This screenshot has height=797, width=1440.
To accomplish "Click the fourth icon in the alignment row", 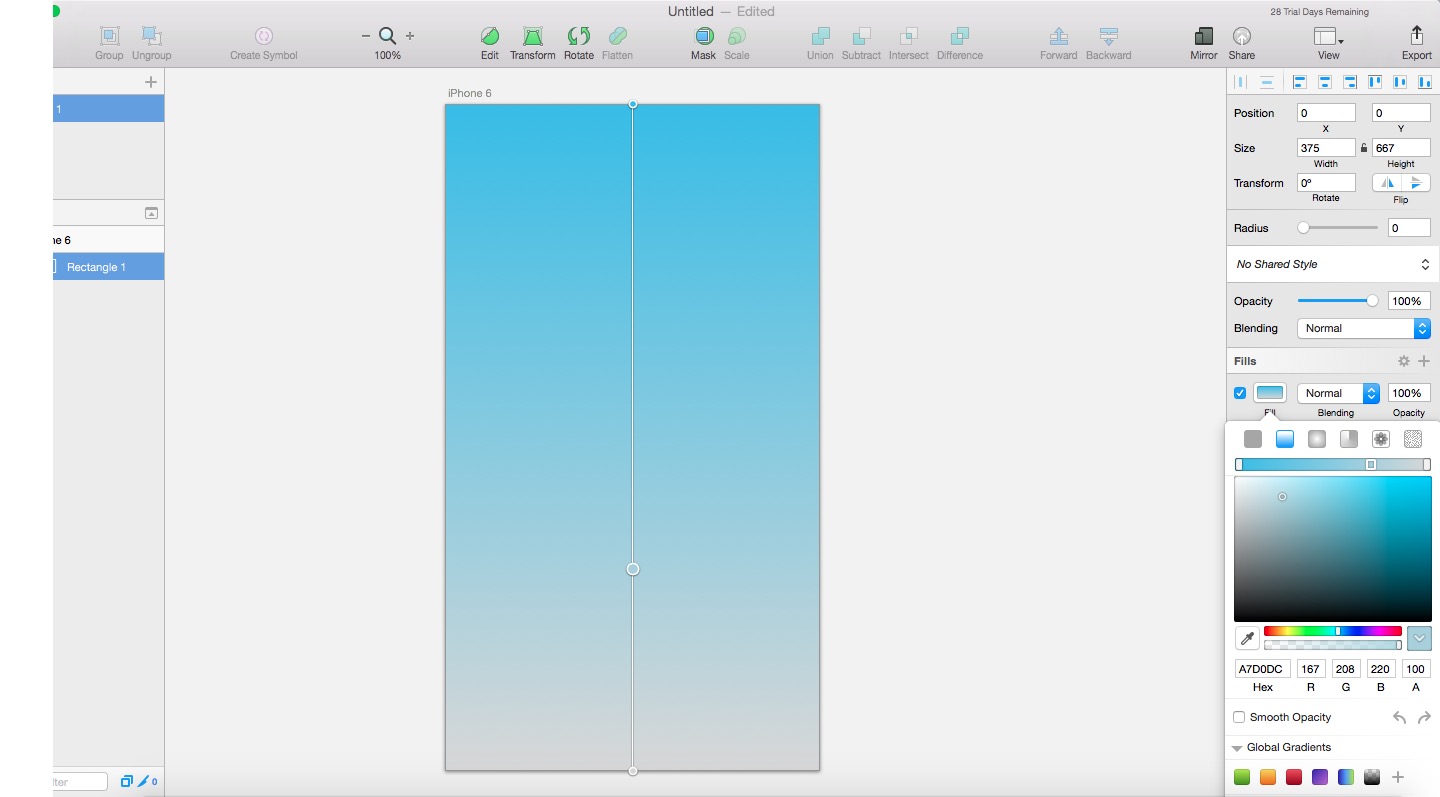I will [x=1325, y=82].
